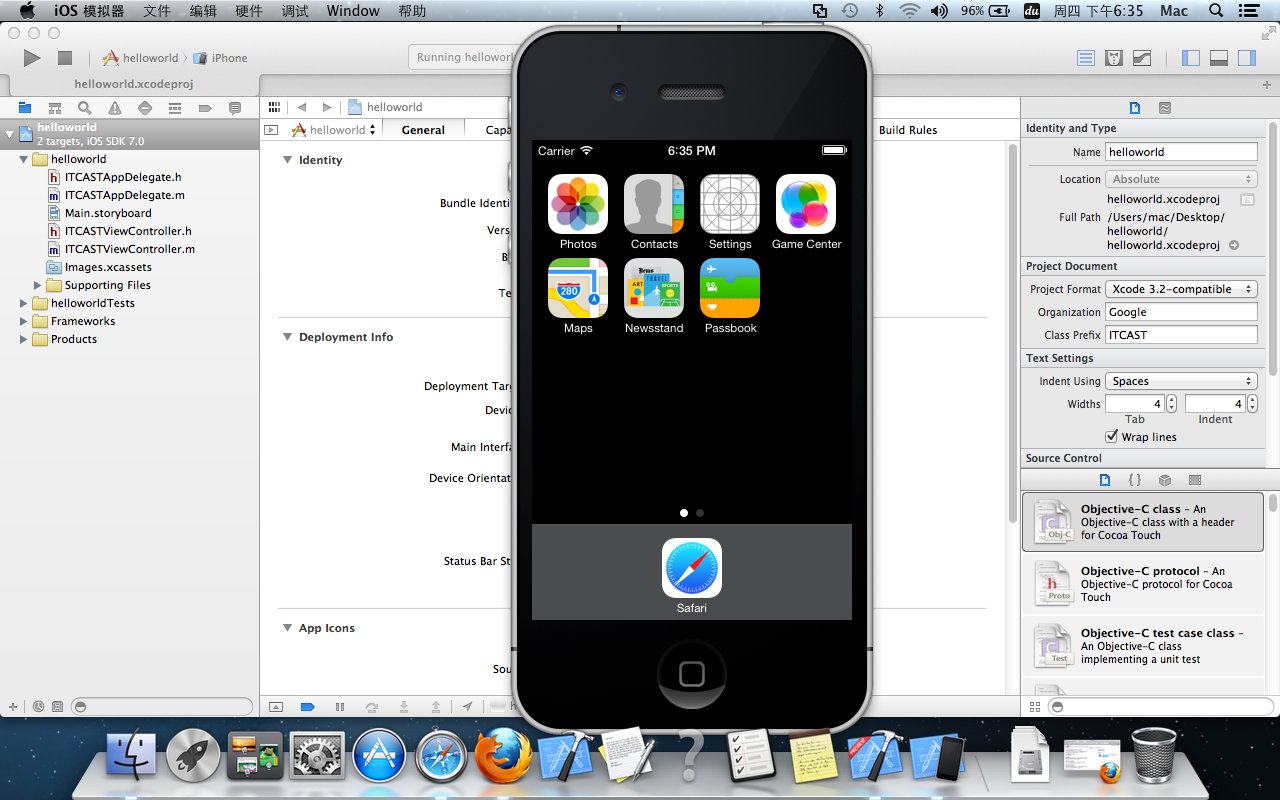Open the 文件 menu in the menu bar
This screenshot has height=800, width=1280.
pos(157,11)
